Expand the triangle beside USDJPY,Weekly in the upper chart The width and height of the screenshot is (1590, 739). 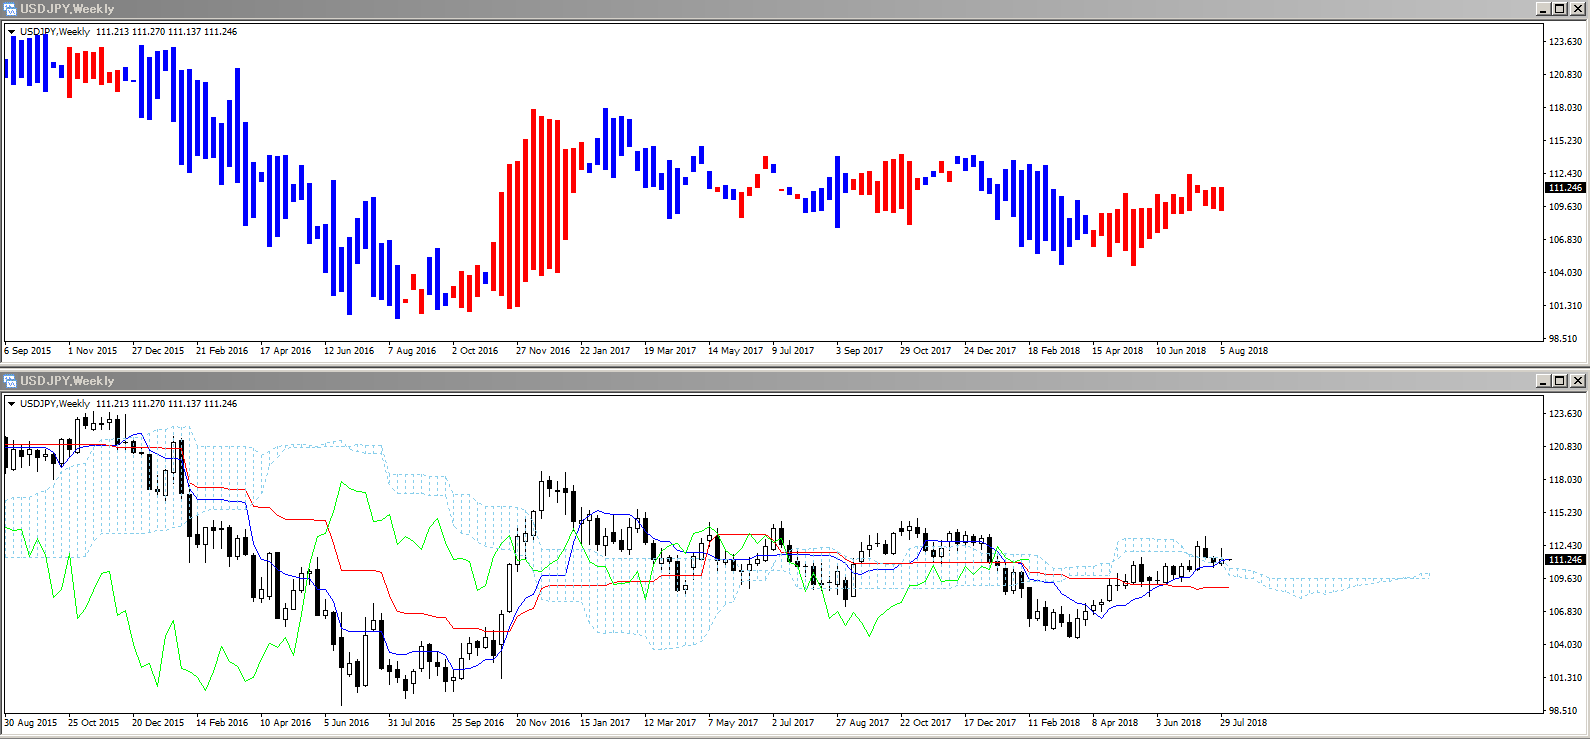(12, 32)
